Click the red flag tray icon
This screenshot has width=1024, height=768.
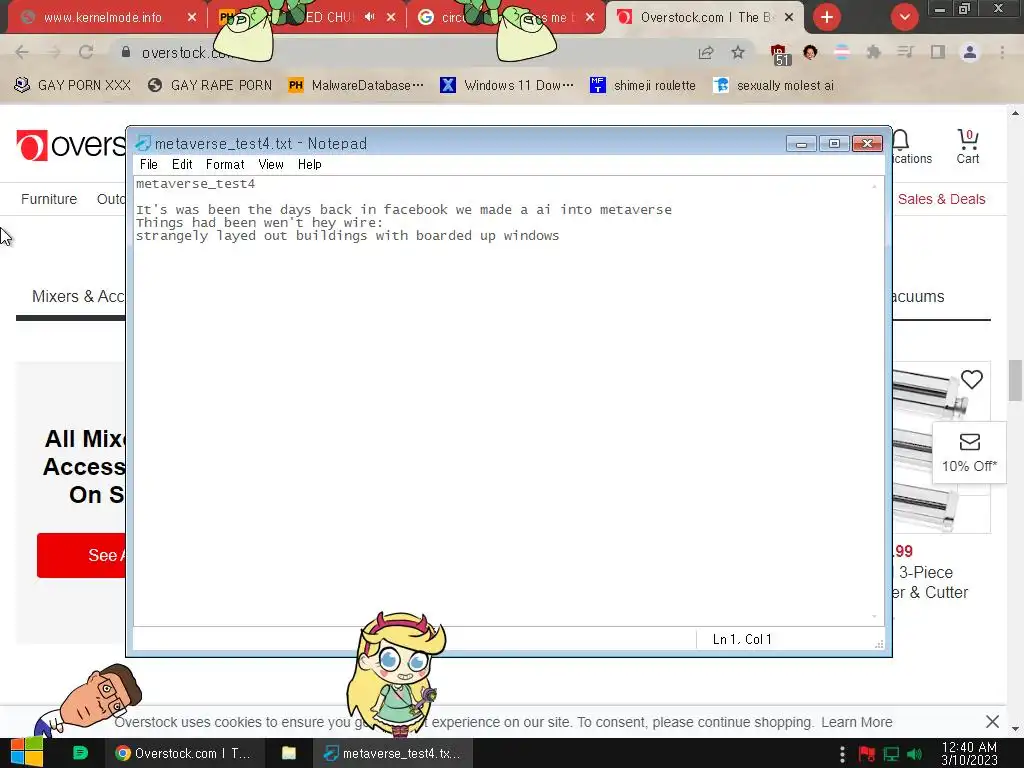coord(867,754)
